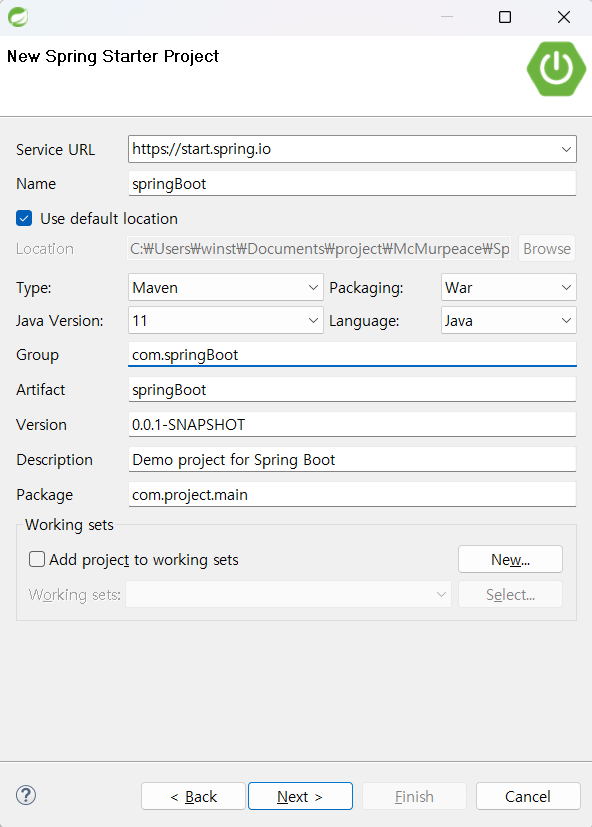Click the Group field com.springBoot
Viewport: 592px width, 827px height.
(x=352, y=354)
